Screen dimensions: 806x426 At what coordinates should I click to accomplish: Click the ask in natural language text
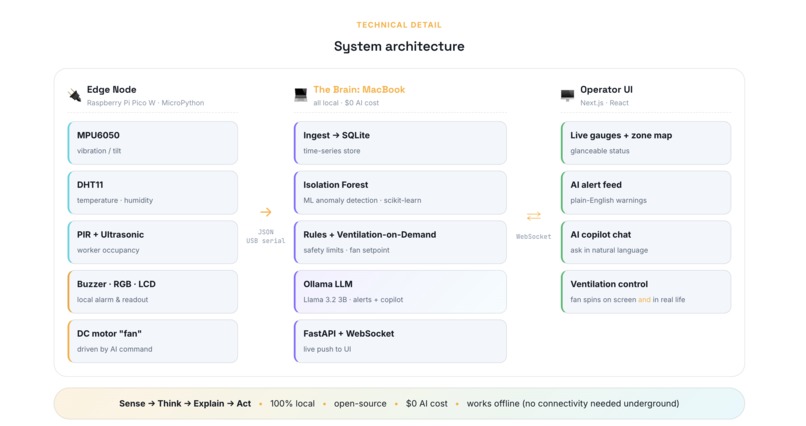pos(609,250)
